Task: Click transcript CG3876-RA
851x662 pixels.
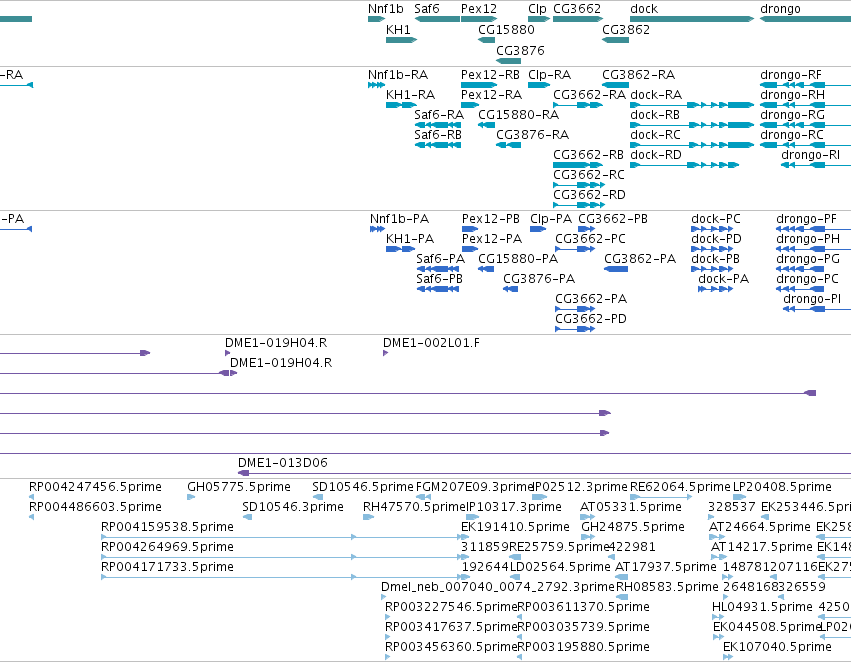Action: (532, 135)
